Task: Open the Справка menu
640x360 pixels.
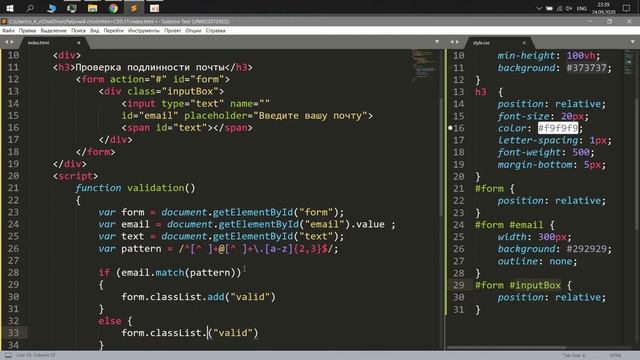Action: [216, 31]
